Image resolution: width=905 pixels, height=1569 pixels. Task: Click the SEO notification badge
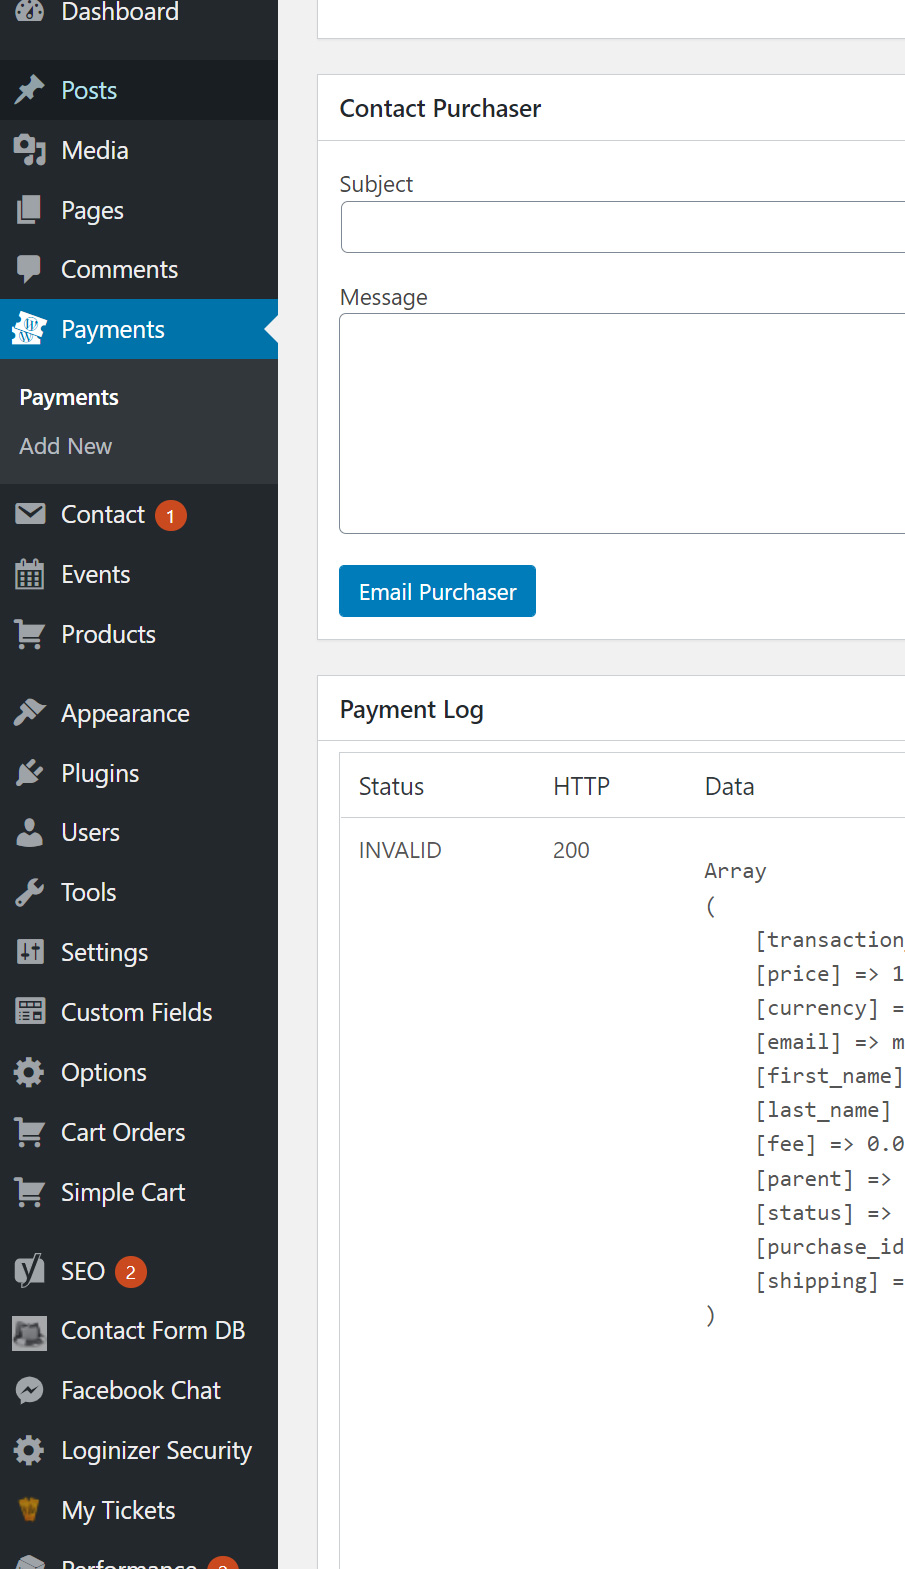click(x=131, y=1272)
